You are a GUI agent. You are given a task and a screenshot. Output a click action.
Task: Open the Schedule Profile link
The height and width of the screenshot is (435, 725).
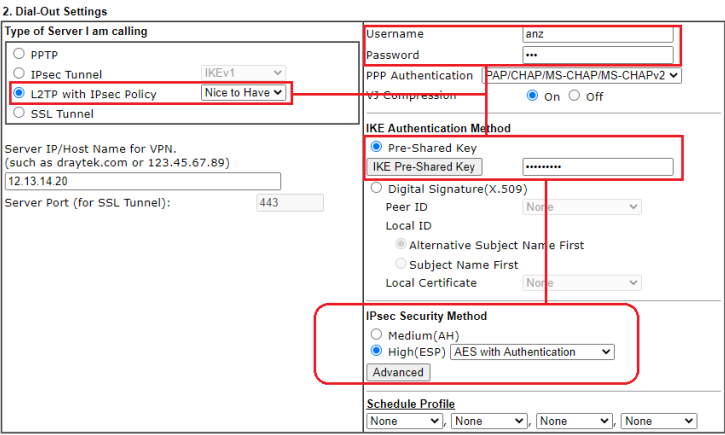click(x=410, y=404)
